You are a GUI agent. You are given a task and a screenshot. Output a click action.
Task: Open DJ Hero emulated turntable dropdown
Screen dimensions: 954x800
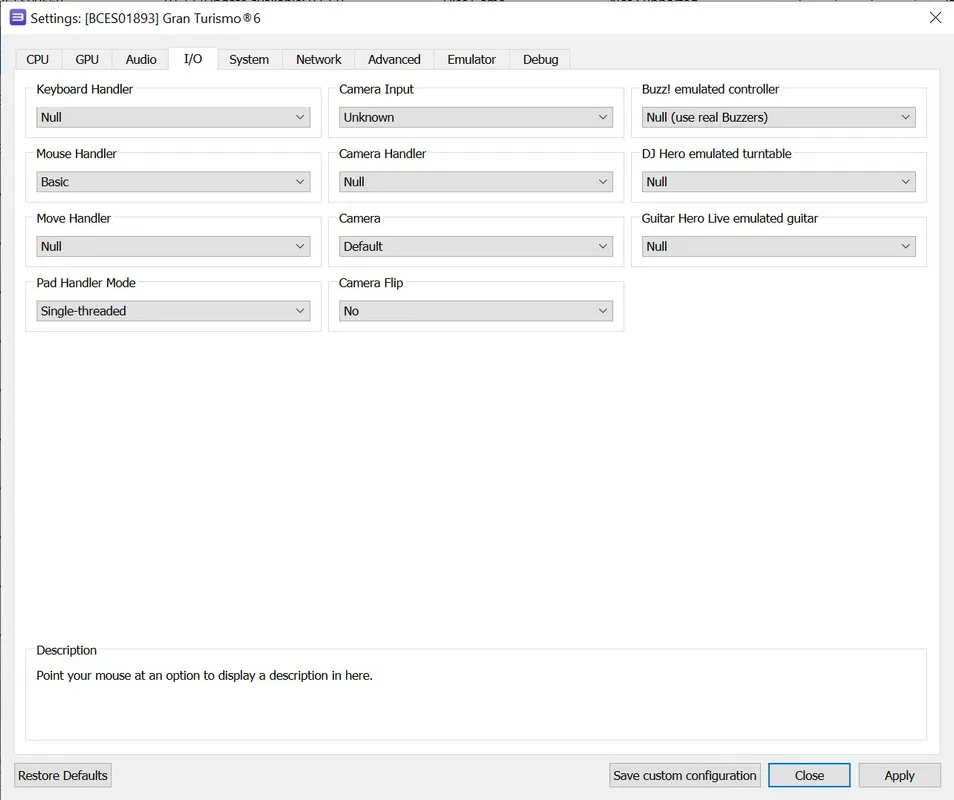(x=778, y=182)
